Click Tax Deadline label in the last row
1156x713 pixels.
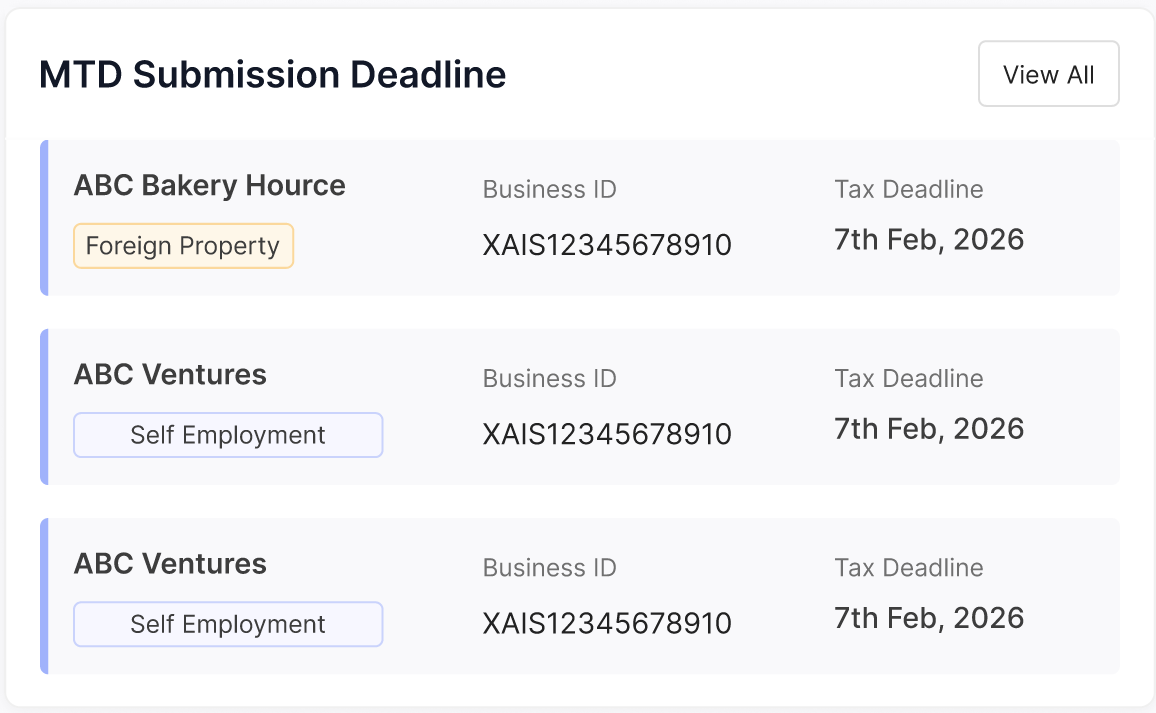908,567
